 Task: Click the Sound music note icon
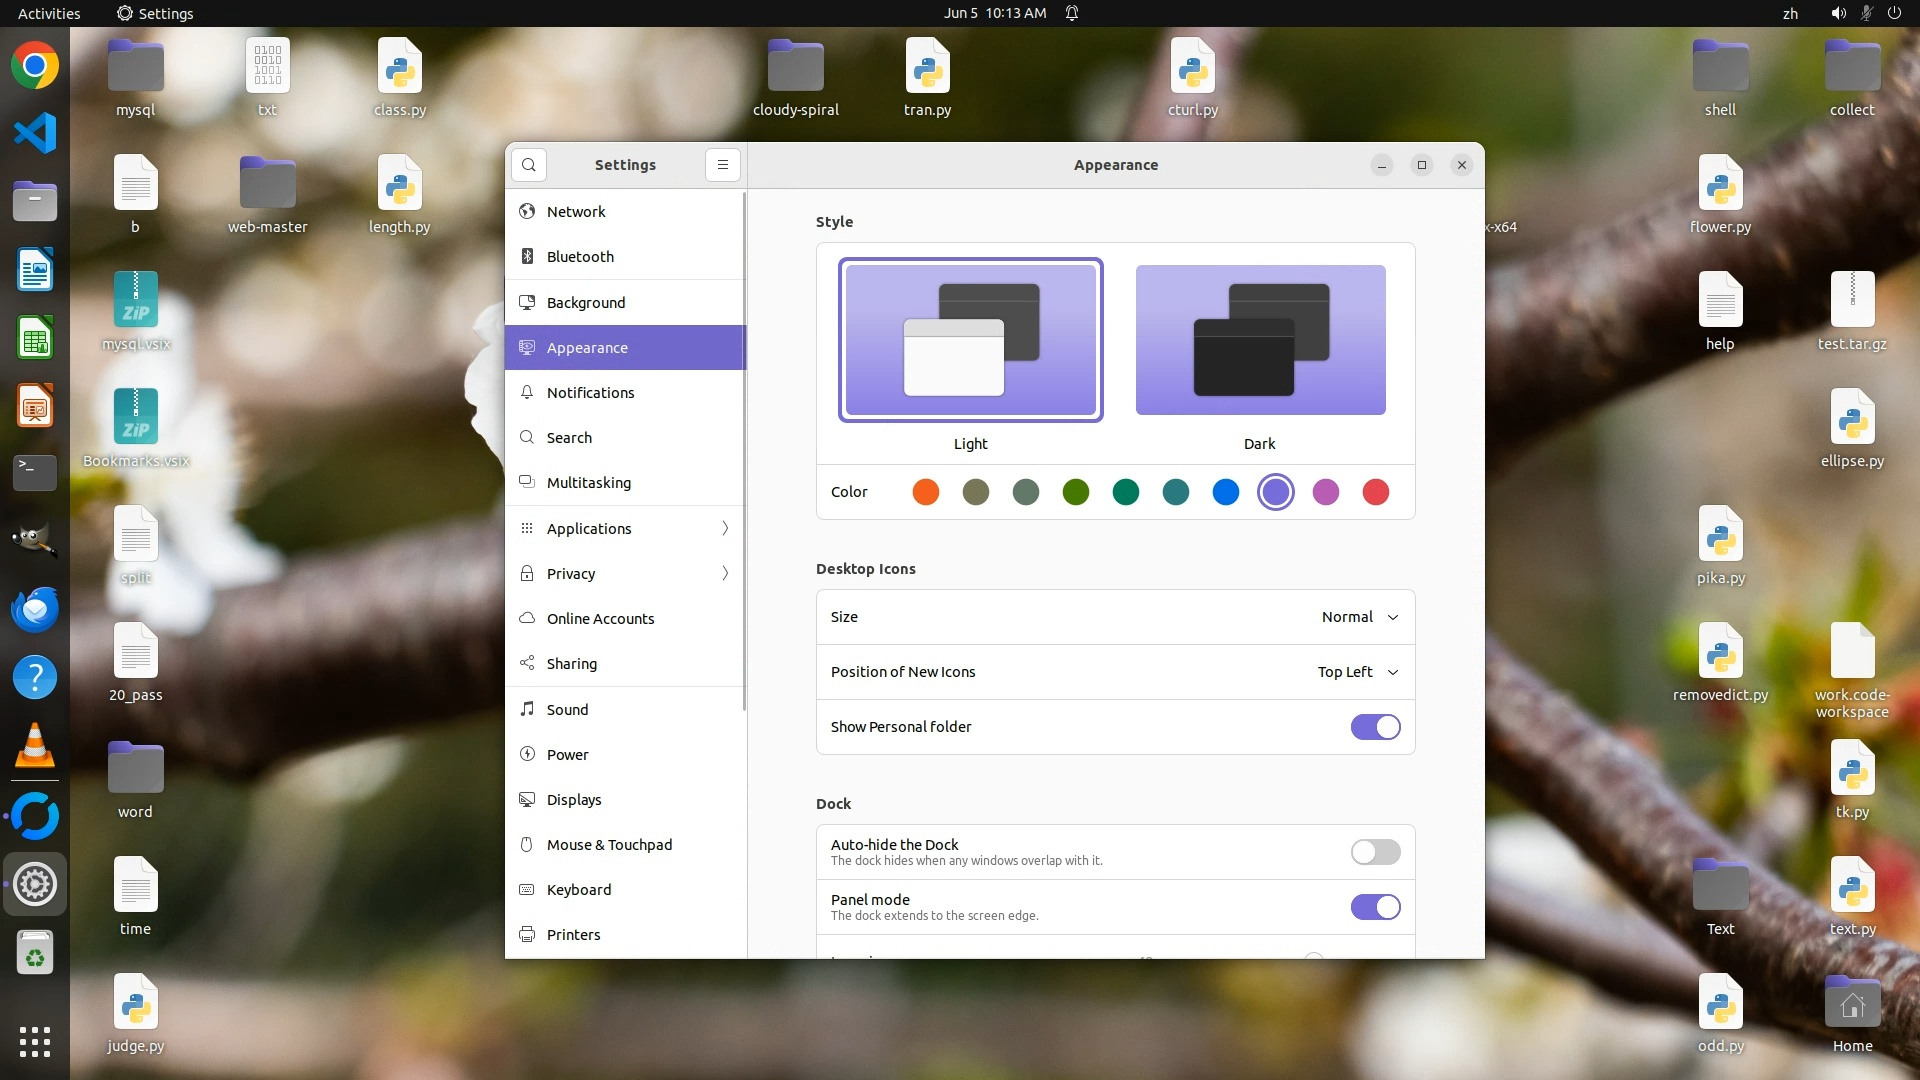point(527,709)
